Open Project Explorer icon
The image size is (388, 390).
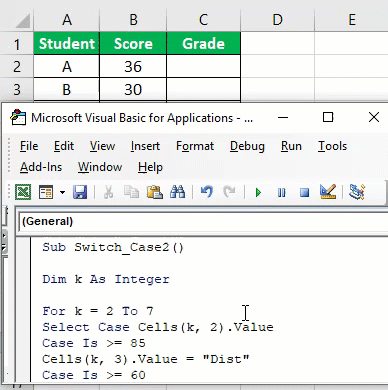pyautogui.click(x=357, y=192)
